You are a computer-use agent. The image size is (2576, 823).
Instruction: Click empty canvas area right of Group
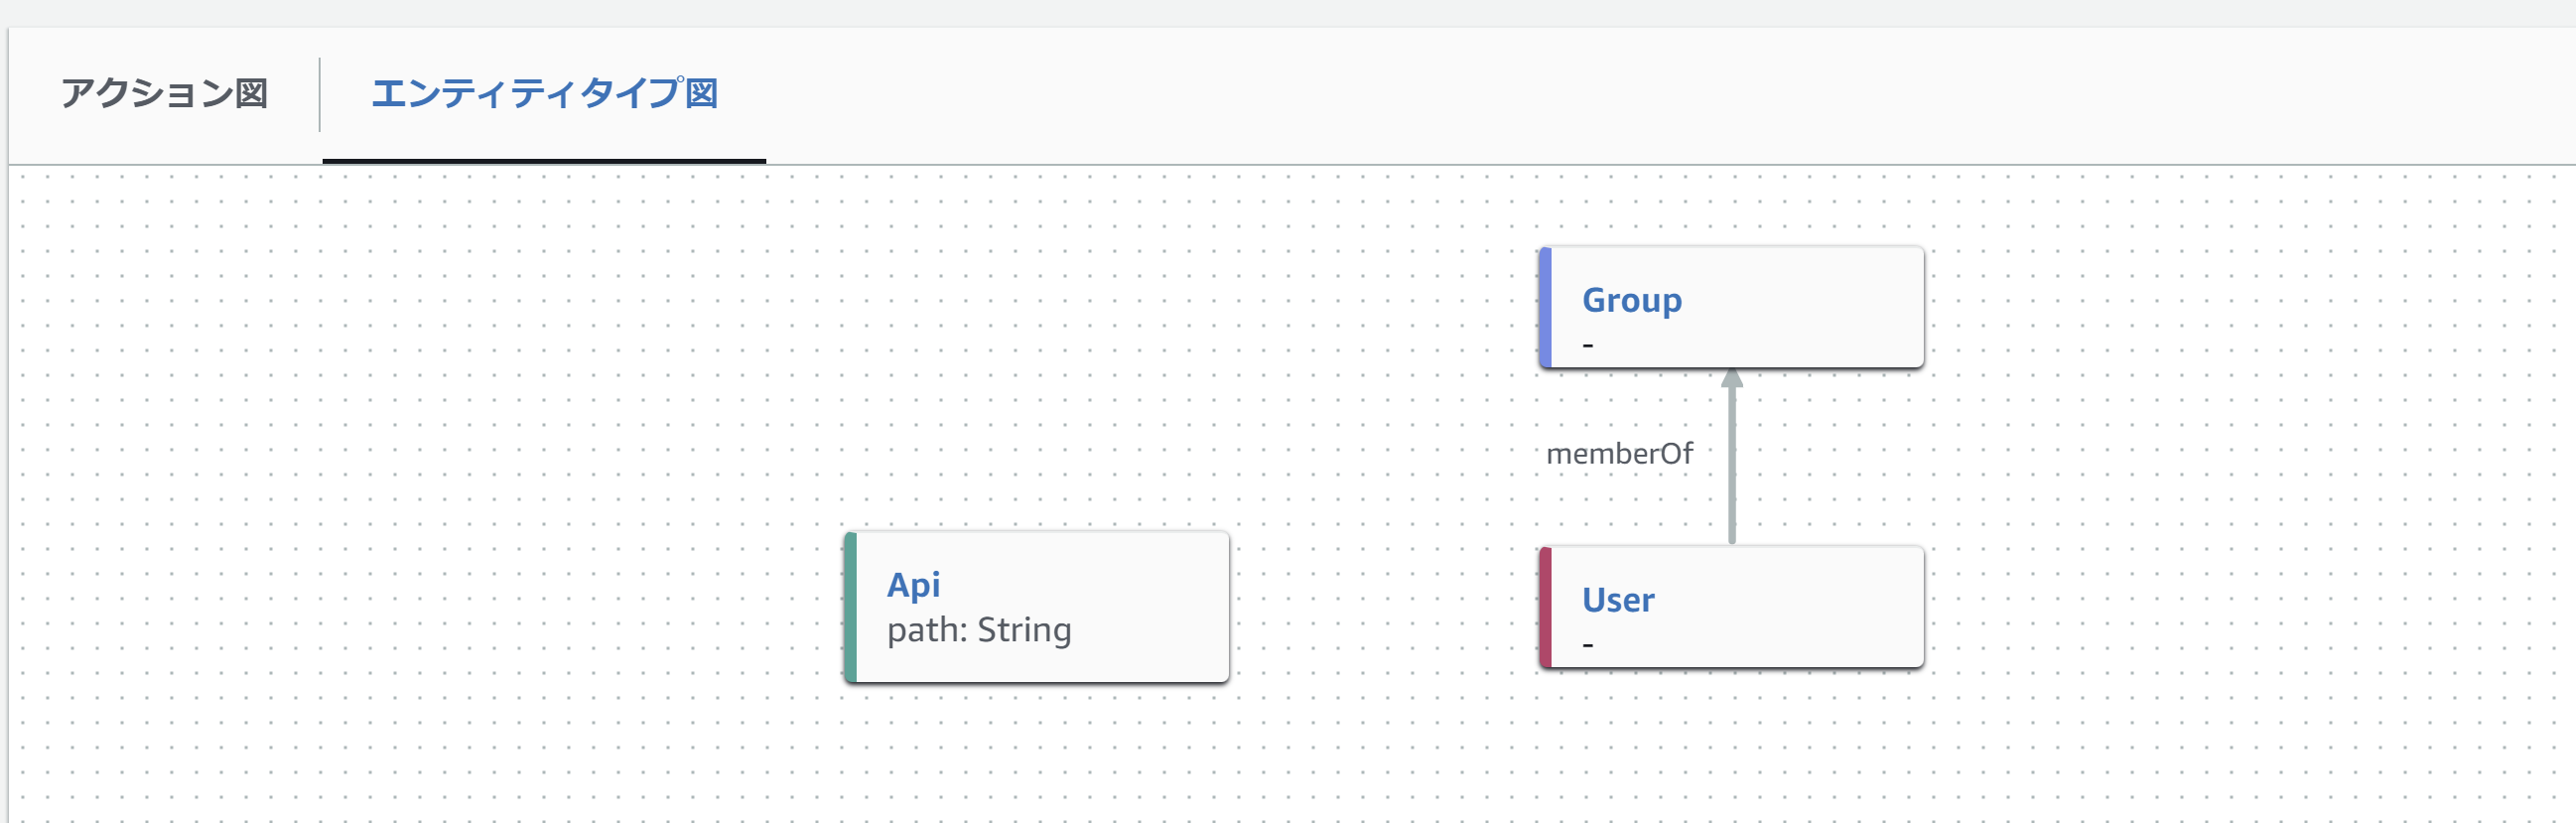pos(2200,308)
